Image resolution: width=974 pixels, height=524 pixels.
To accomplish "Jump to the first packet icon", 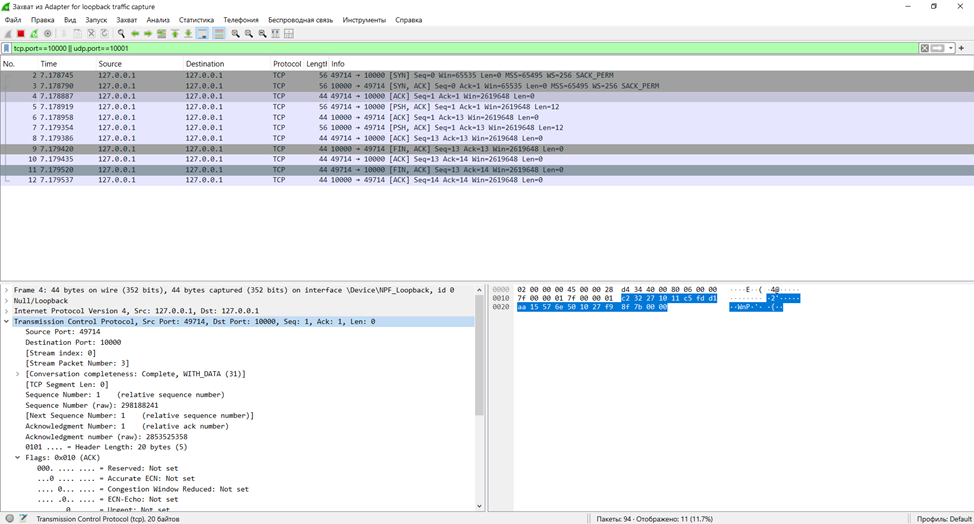I will (175, 34).
